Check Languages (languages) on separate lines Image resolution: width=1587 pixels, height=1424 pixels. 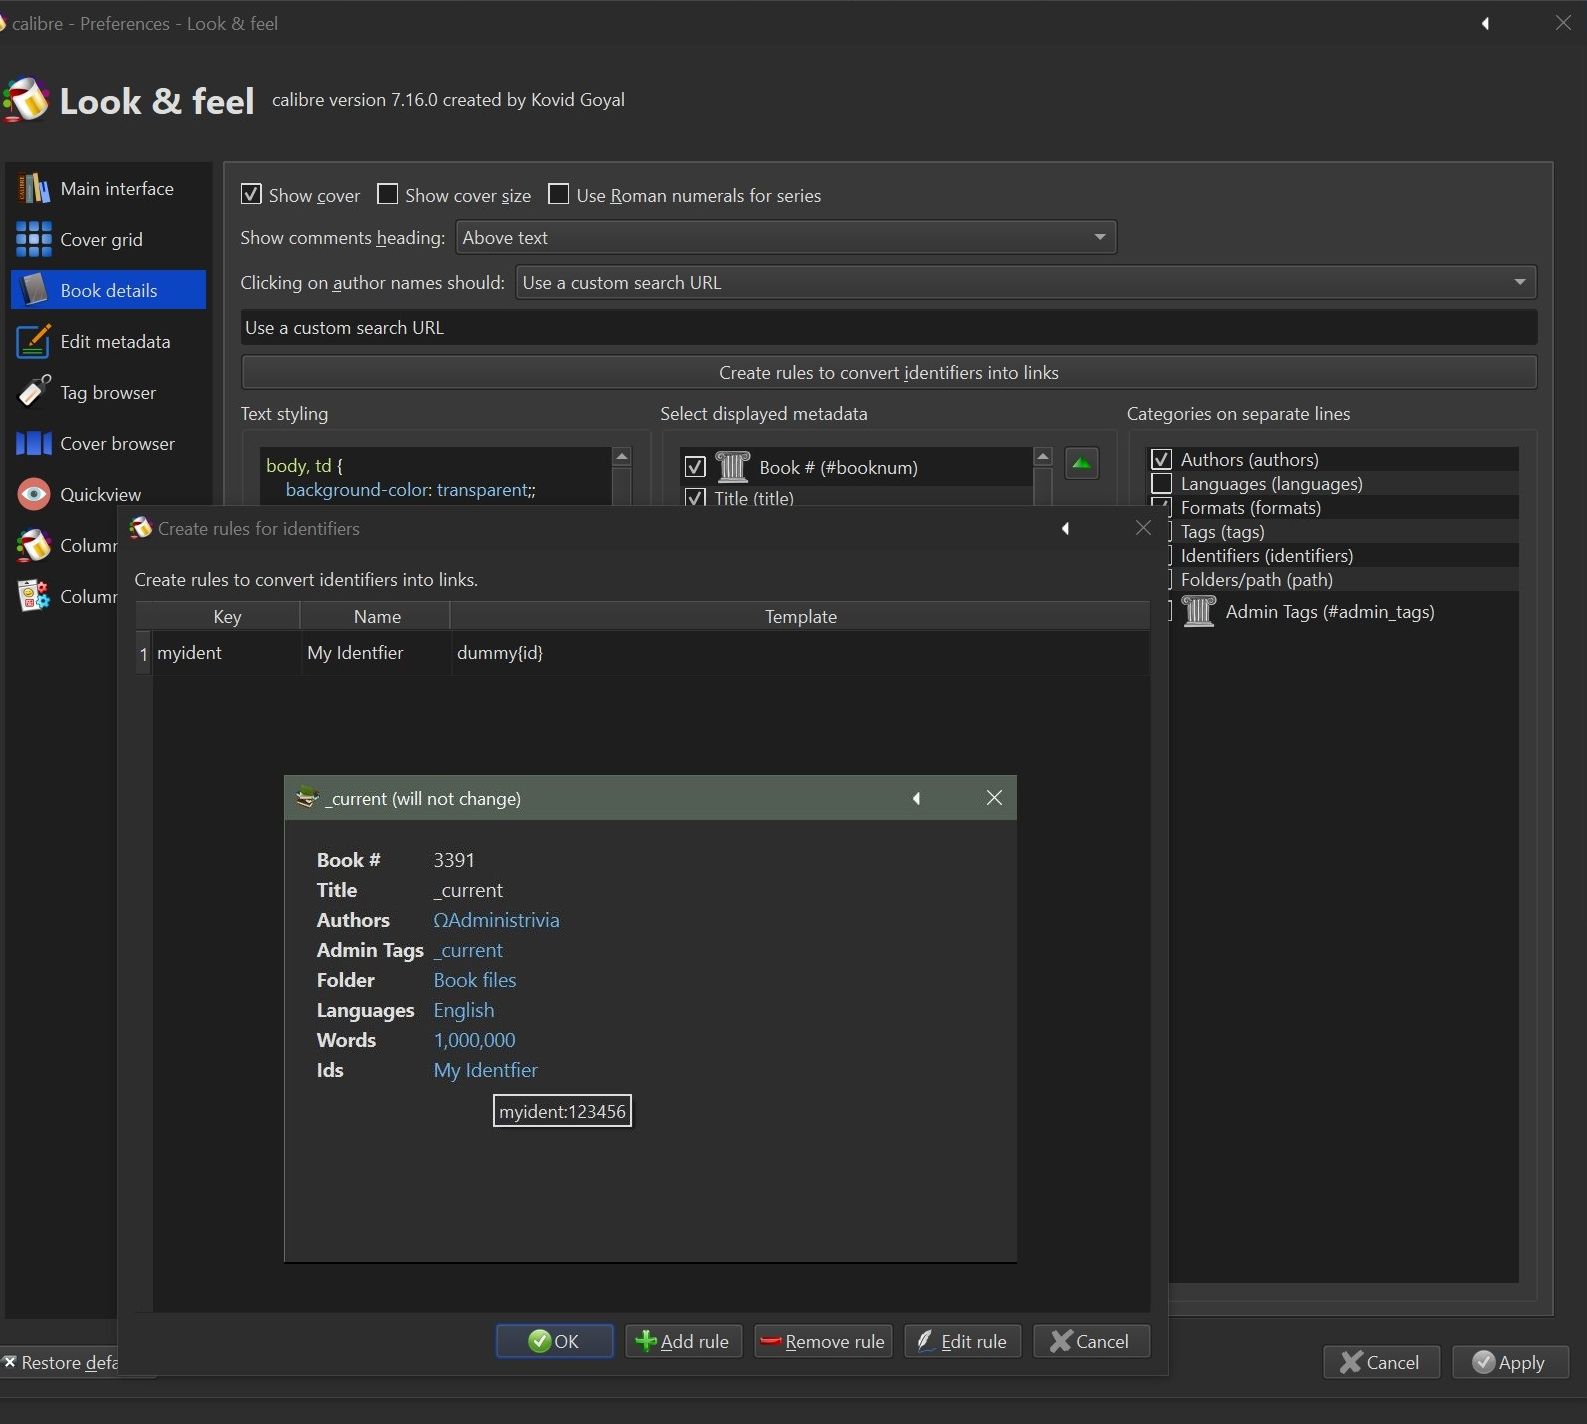[x=1161, y=483]
